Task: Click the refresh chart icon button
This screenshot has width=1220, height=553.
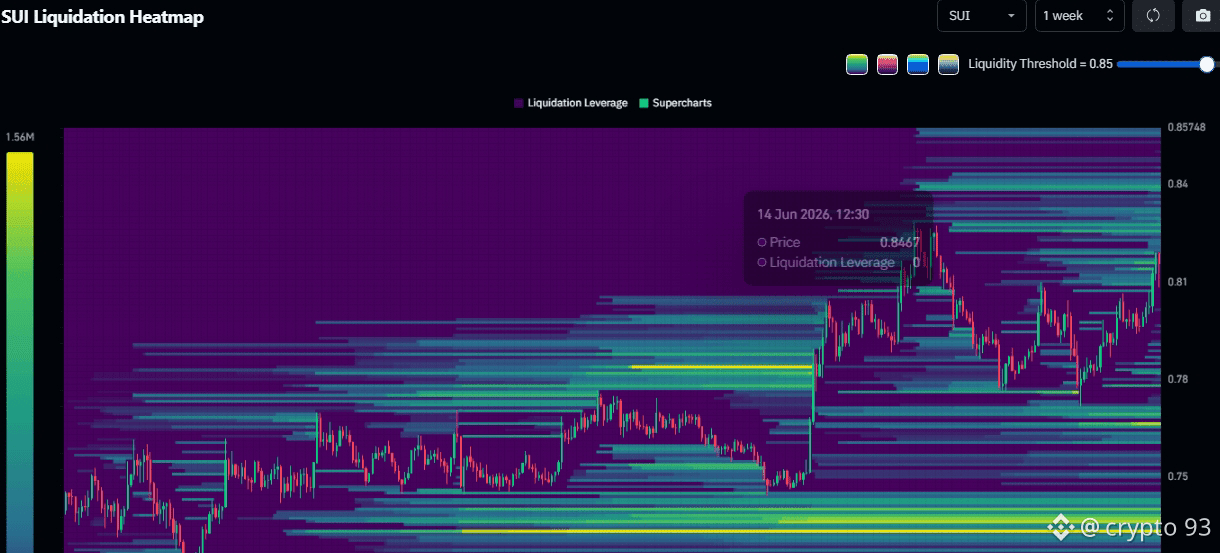Action: click(x=1153, y=16)
